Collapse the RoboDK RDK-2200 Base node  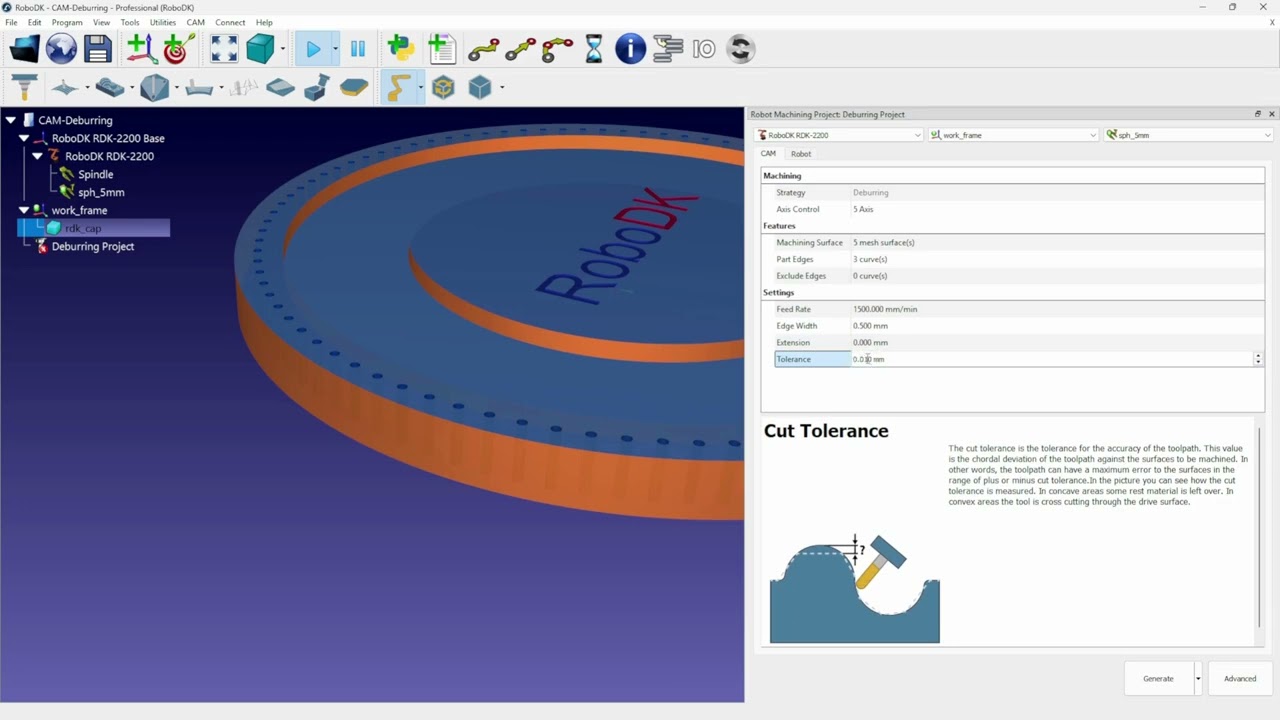click(24, 138)
